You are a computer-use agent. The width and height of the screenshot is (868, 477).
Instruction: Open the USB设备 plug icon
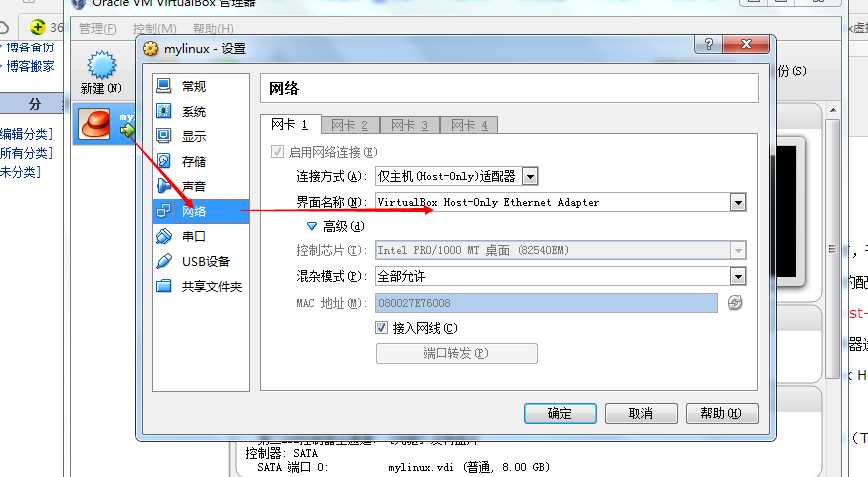(x=164, y=261)
